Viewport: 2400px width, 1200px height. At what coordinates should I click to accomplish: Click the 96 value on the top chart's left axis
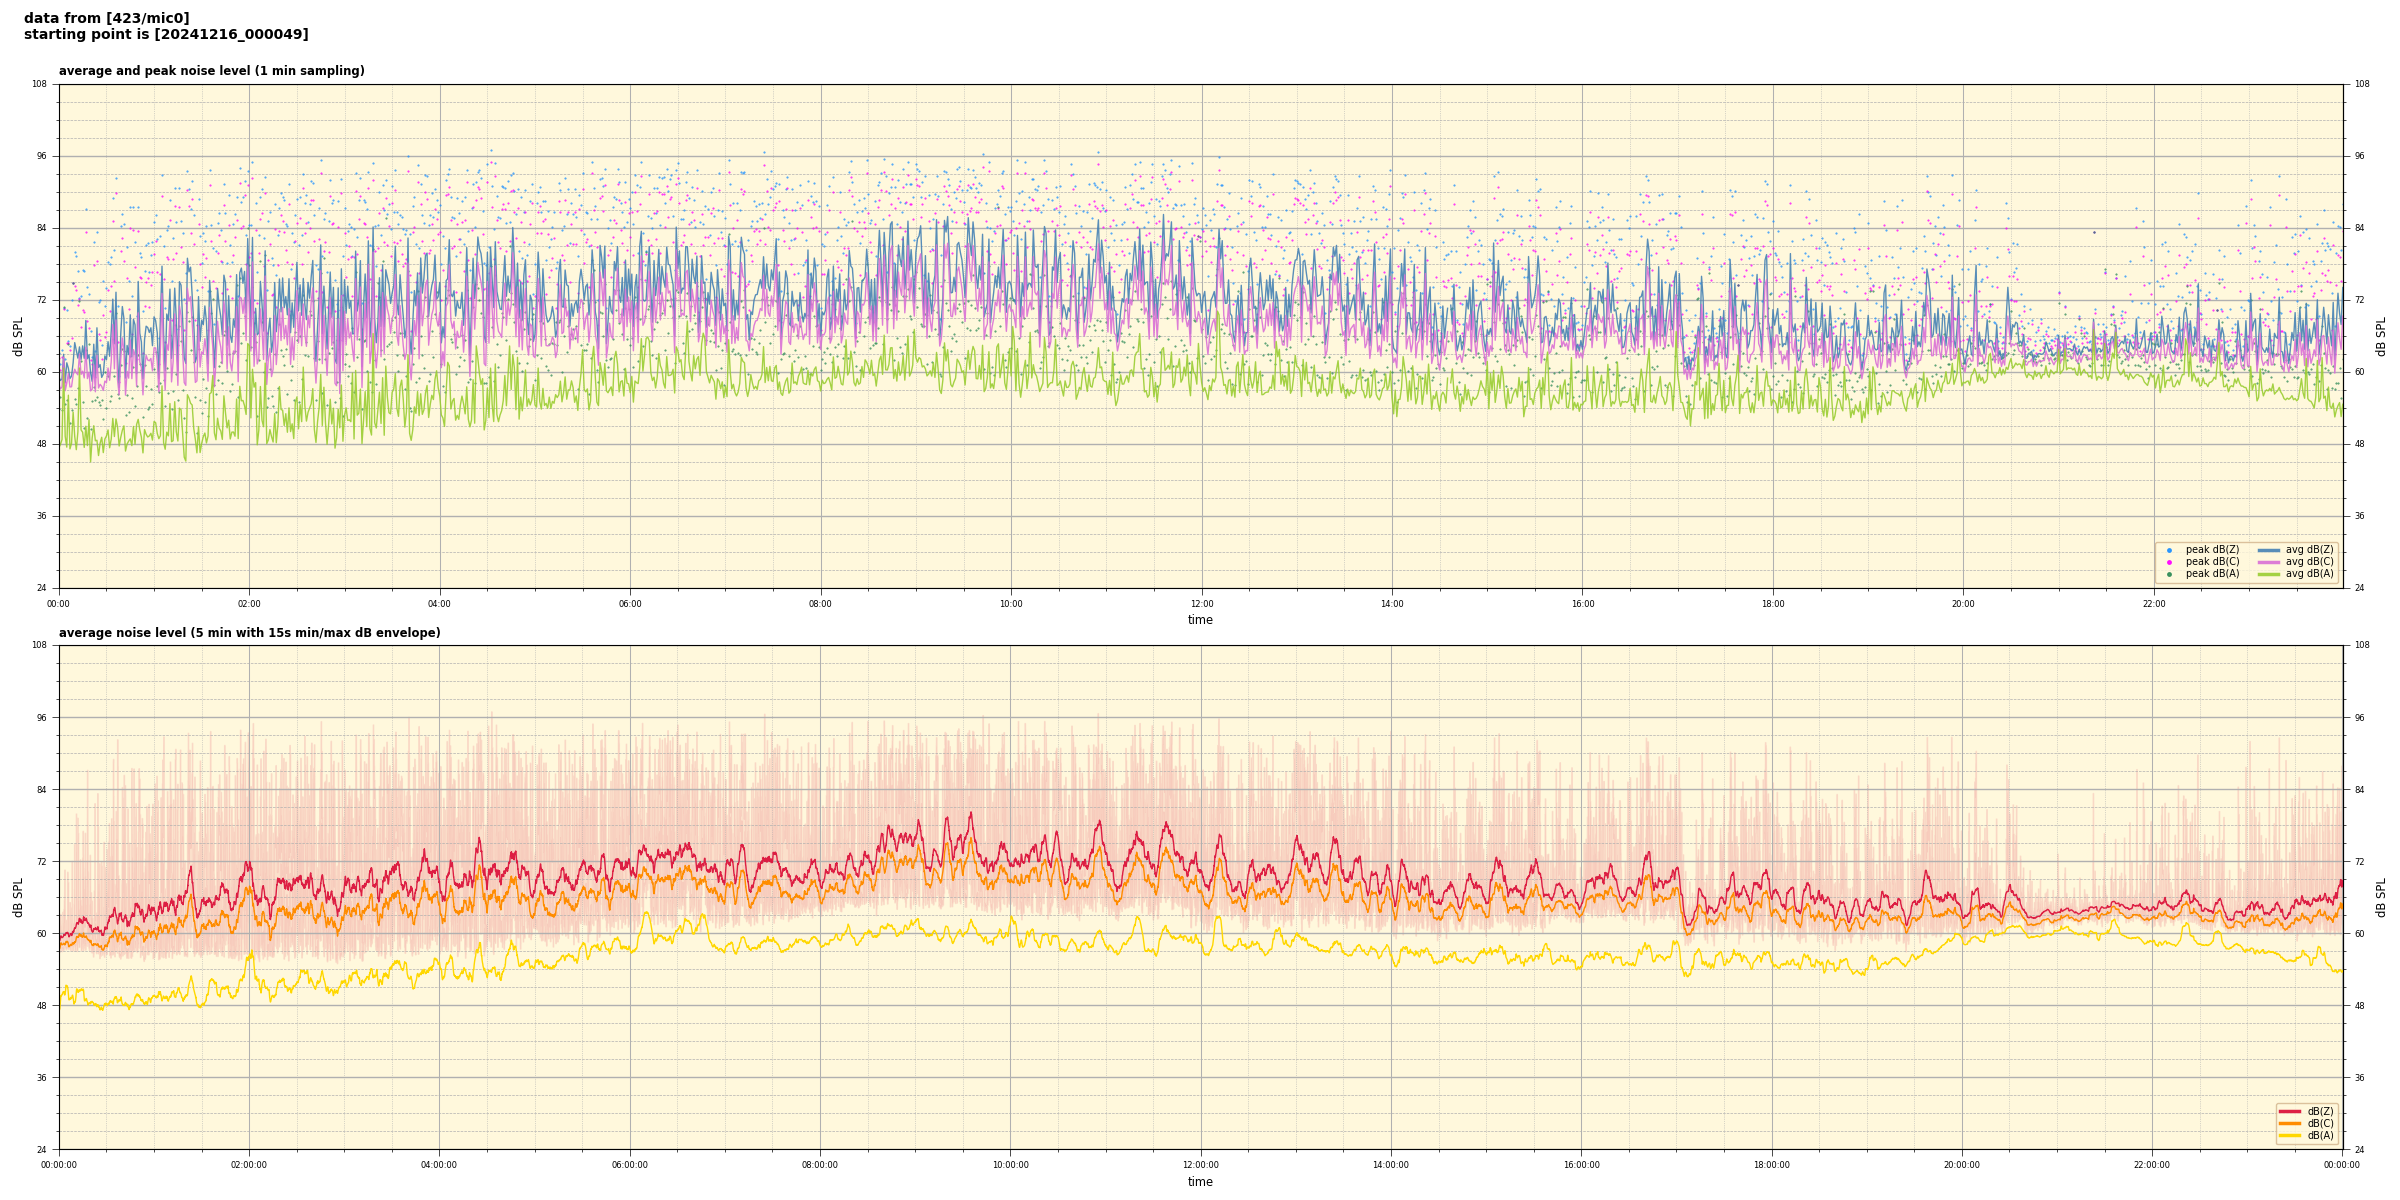click(x=40, y=156)
